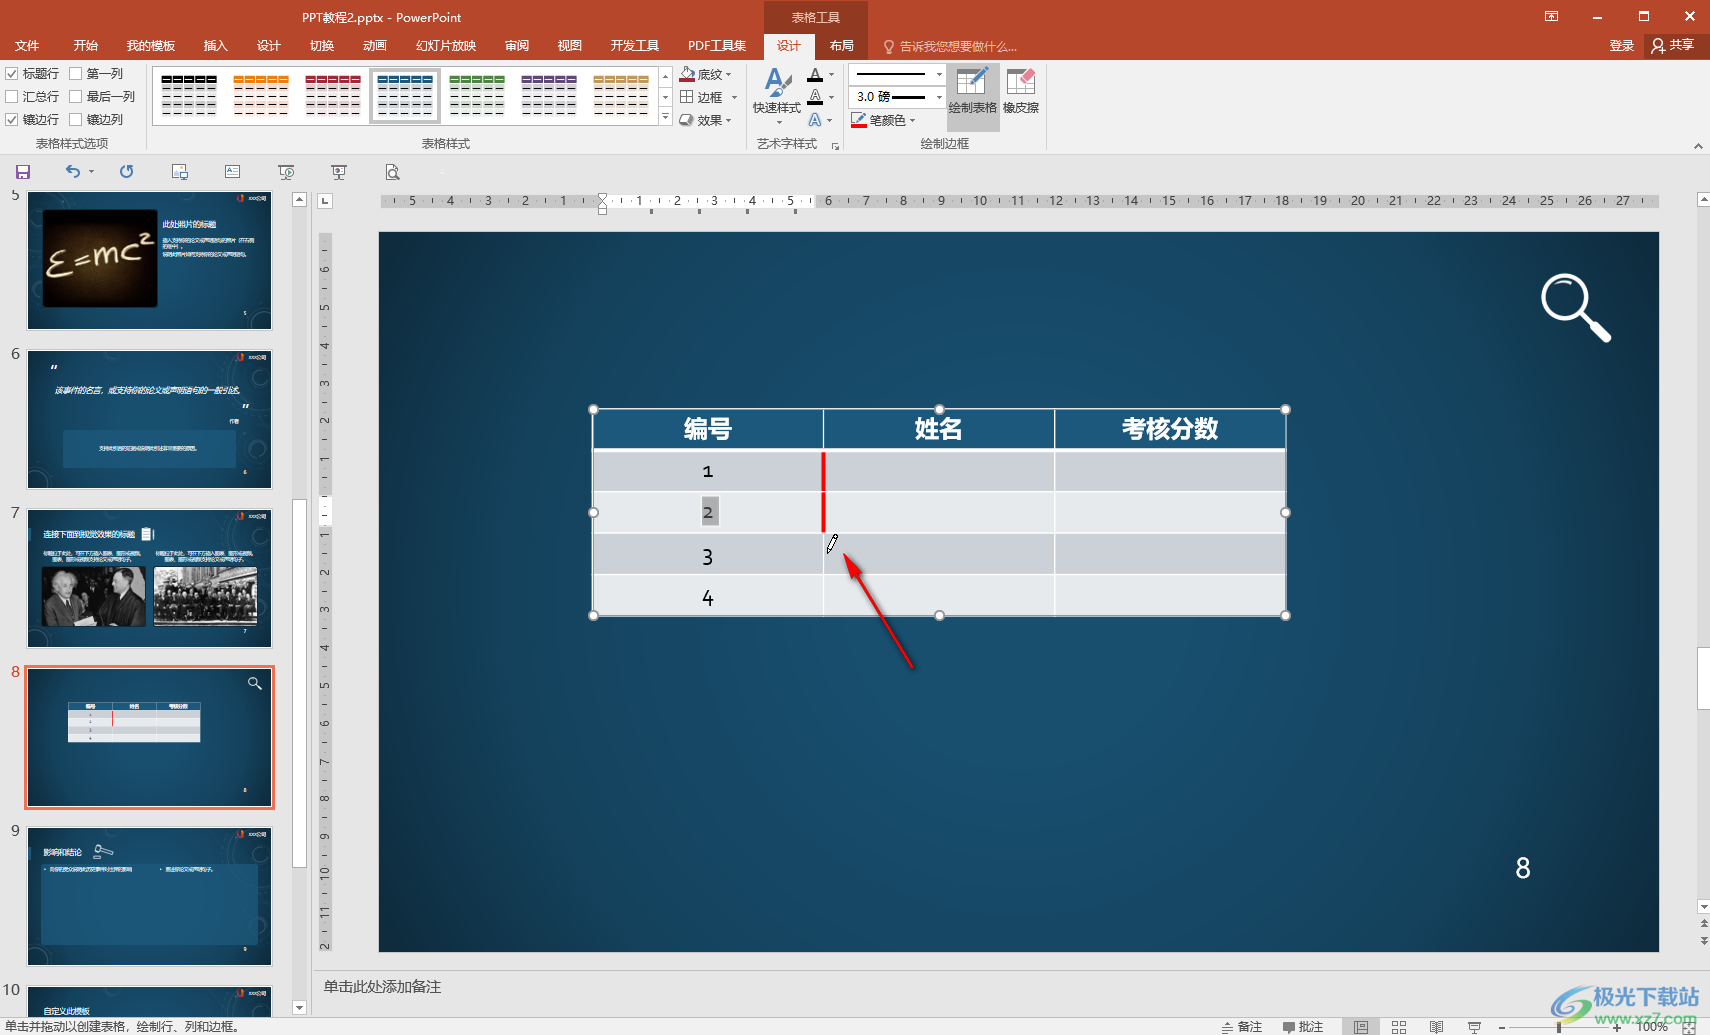Click the Undo arrow icon
The width and height of the screenshot is (1710, 1035).
[x=73, y=172]
